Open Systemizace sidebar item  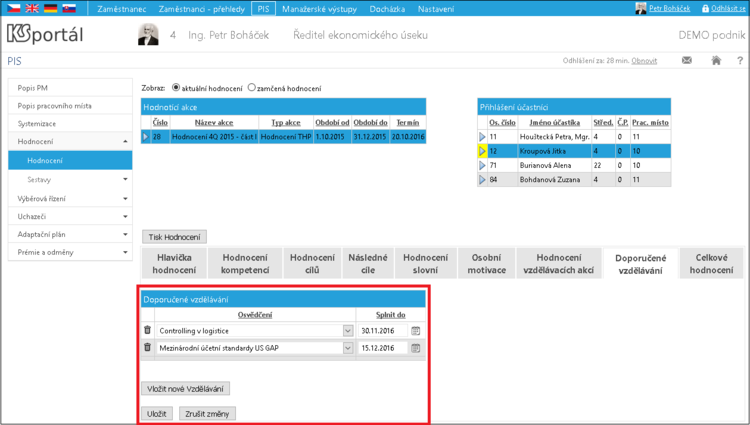coord(70,123)
